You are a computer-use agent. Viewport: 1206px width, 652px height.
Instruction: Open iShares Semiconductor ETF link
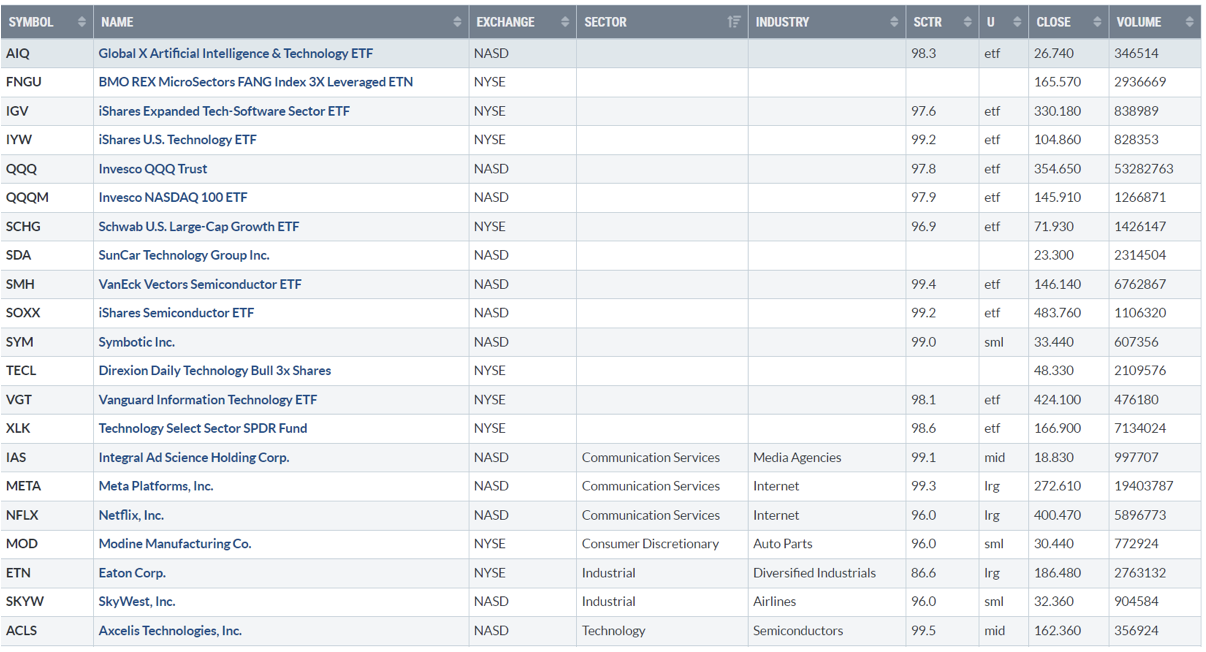pos(176,313)
